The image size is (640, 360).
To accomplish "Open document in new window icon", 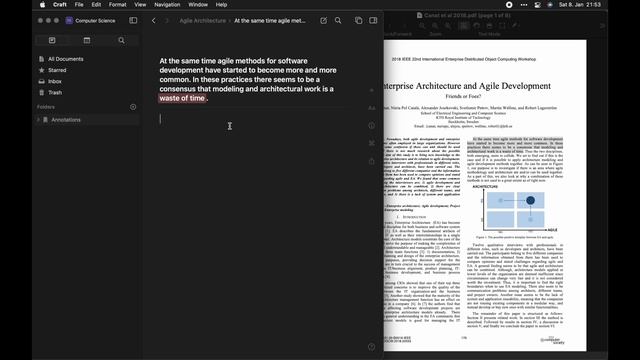I will click(358, 20).
